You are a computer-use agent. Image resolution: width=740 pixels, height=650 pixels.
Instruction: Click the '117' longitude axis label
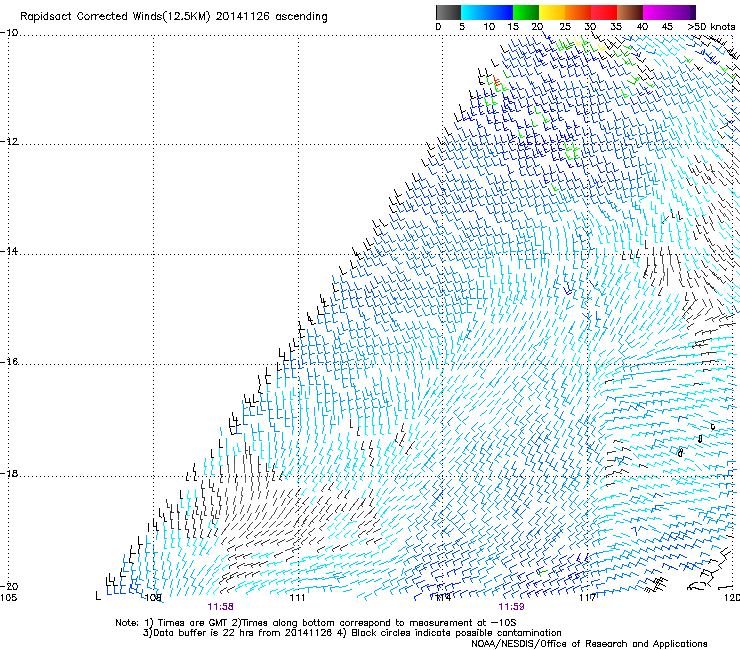tap(587, 598)
